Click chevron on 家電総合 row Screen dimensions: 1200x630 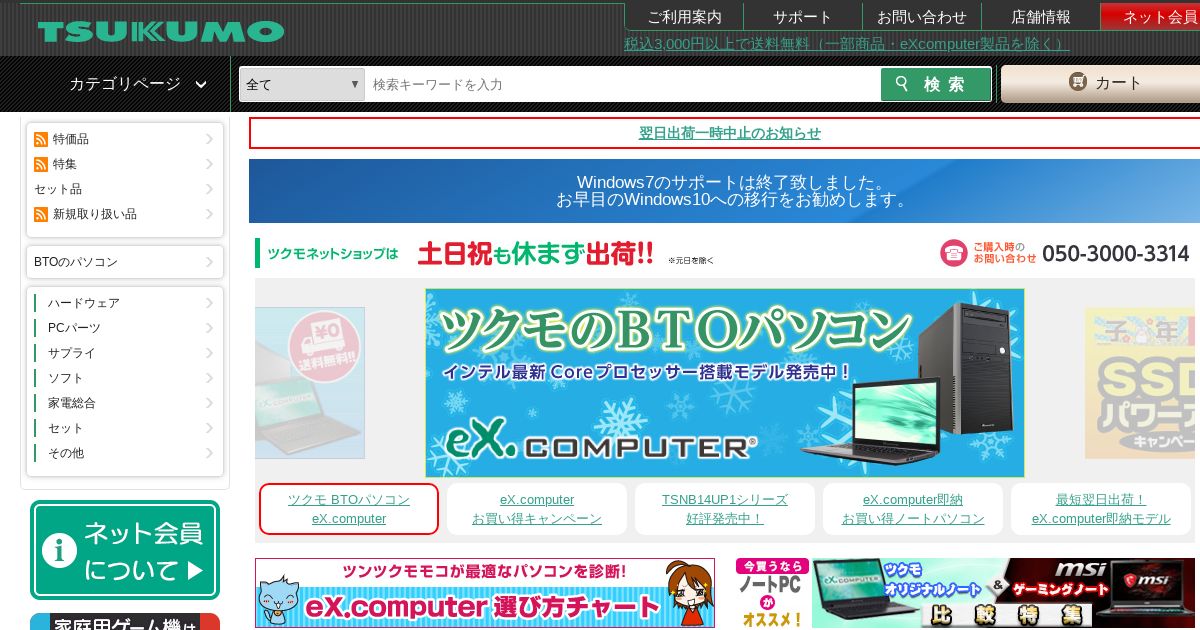pos(209,403)
